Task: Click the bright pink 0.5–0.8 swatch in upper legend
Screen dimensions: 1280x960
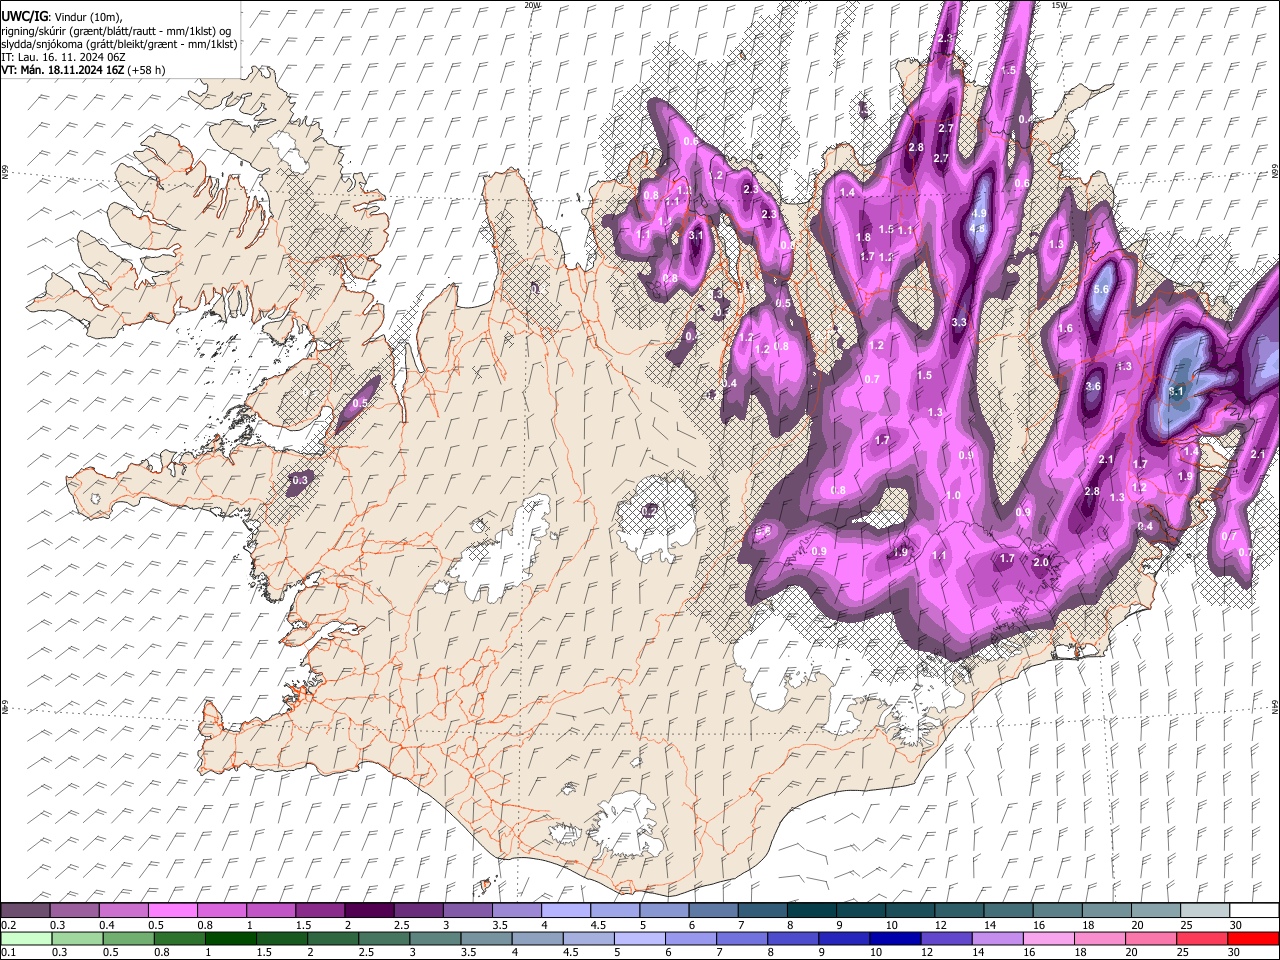Action: coord(172,910)
